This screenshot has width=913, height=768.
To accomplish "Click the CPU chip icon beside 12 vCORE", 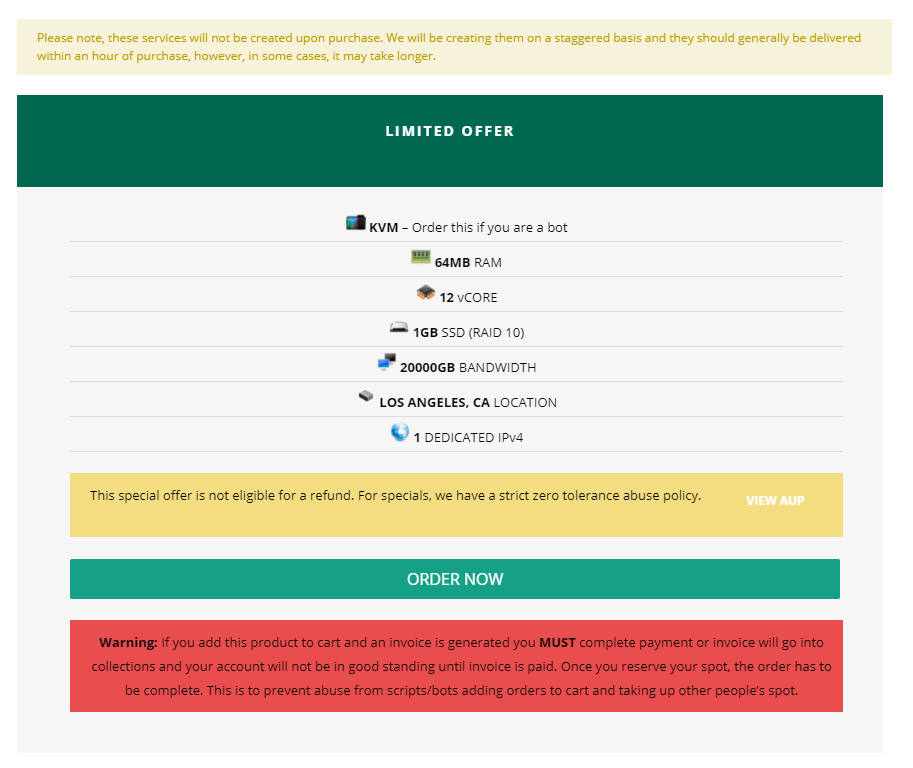I will tap(426, 292).
